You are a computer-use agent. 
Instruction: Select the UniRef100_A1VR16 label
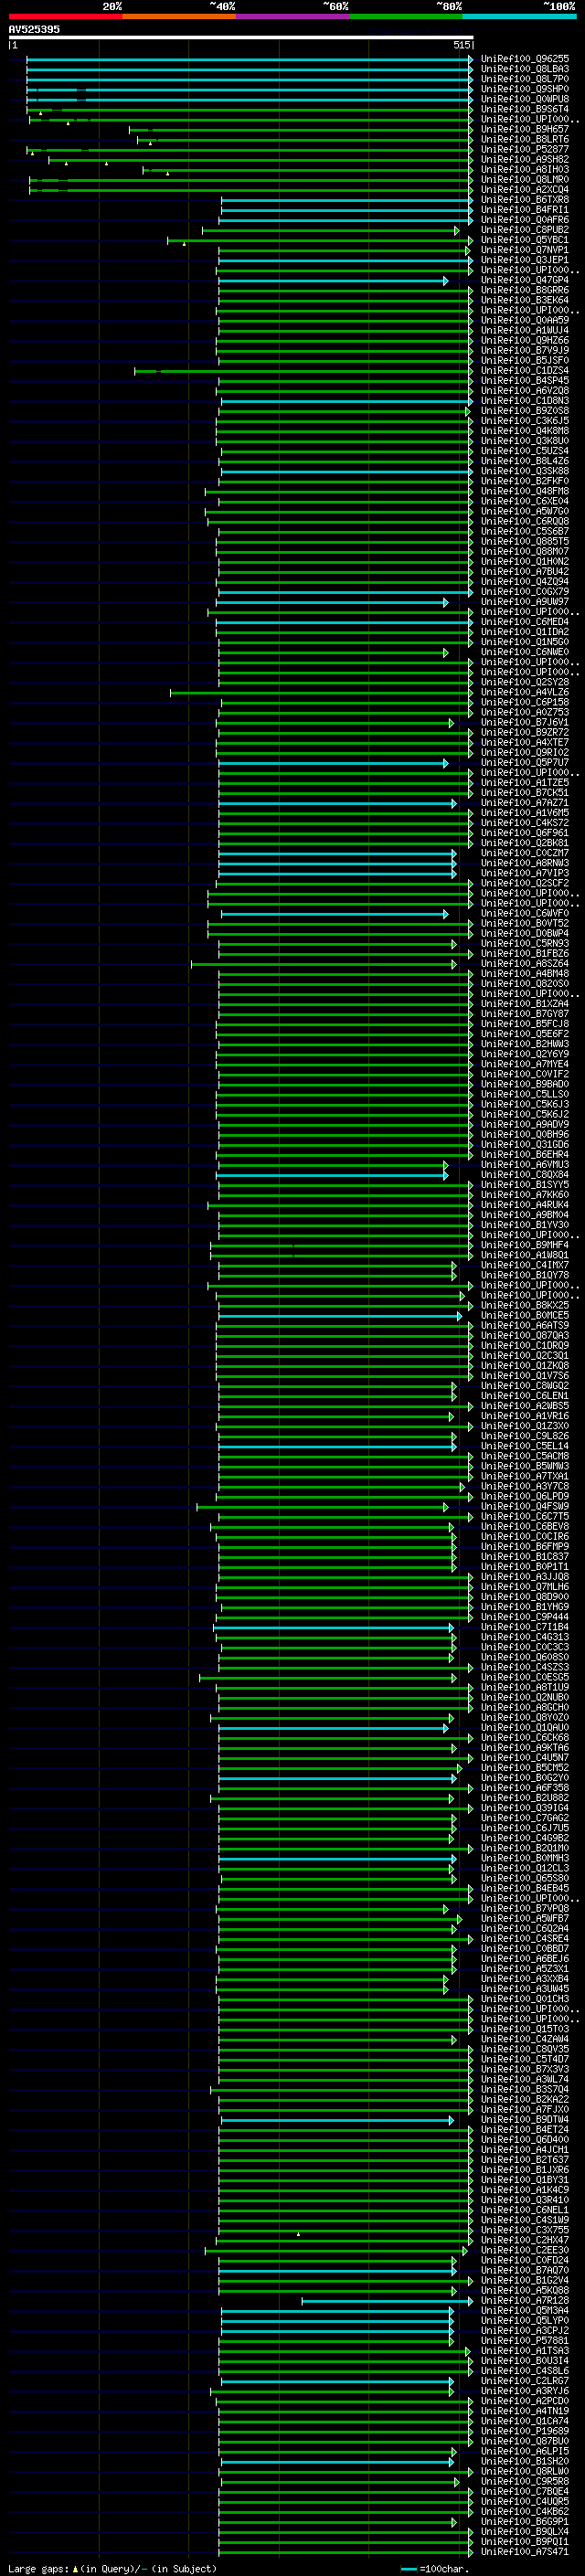point(525,1416)
